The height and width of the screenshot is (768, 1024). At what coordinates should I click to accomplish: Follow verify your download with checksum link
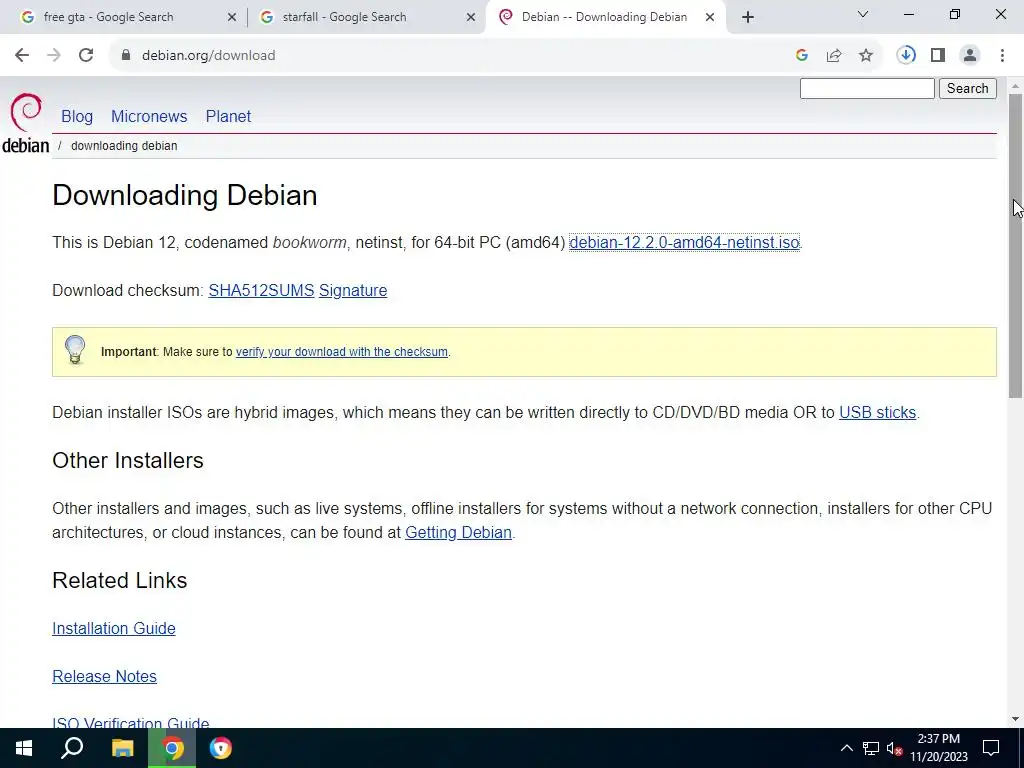point(342,352)
